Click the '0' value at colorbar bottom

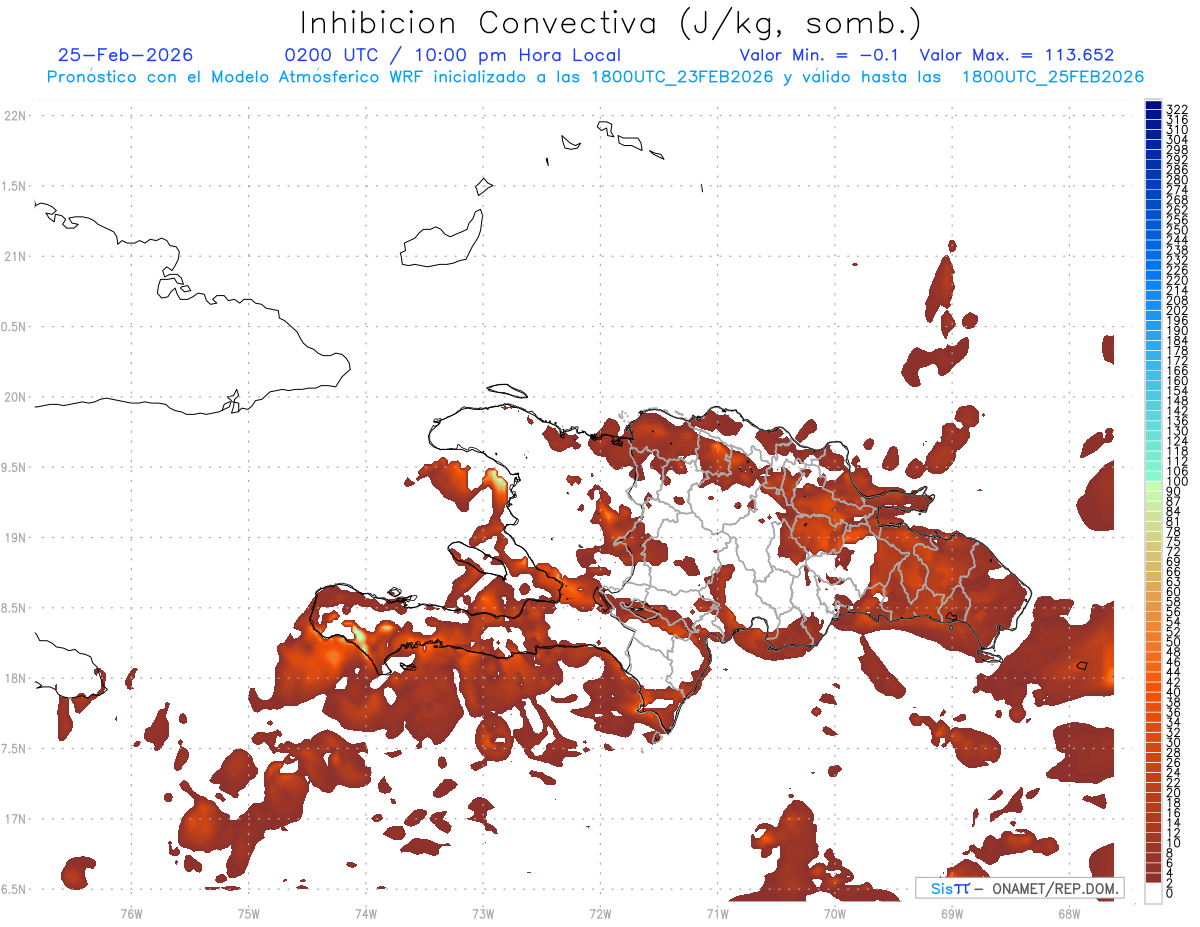[1169, 893]
